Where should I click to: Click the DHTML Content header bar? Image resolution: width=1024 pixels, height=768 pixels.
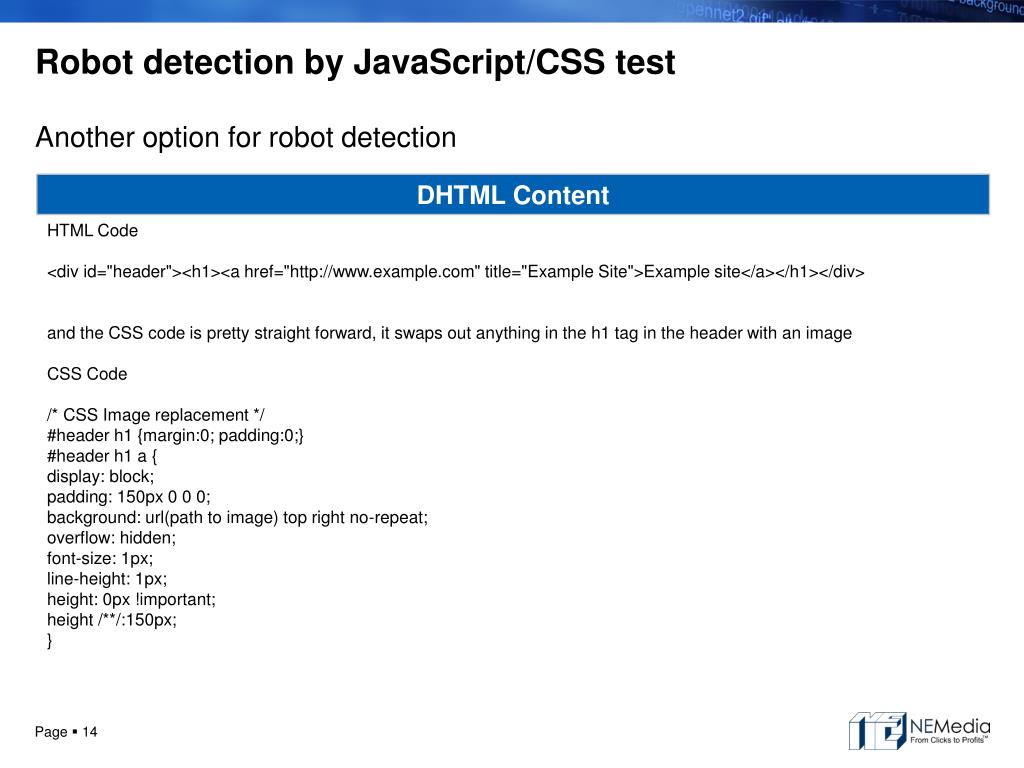(x=512, y=195)
